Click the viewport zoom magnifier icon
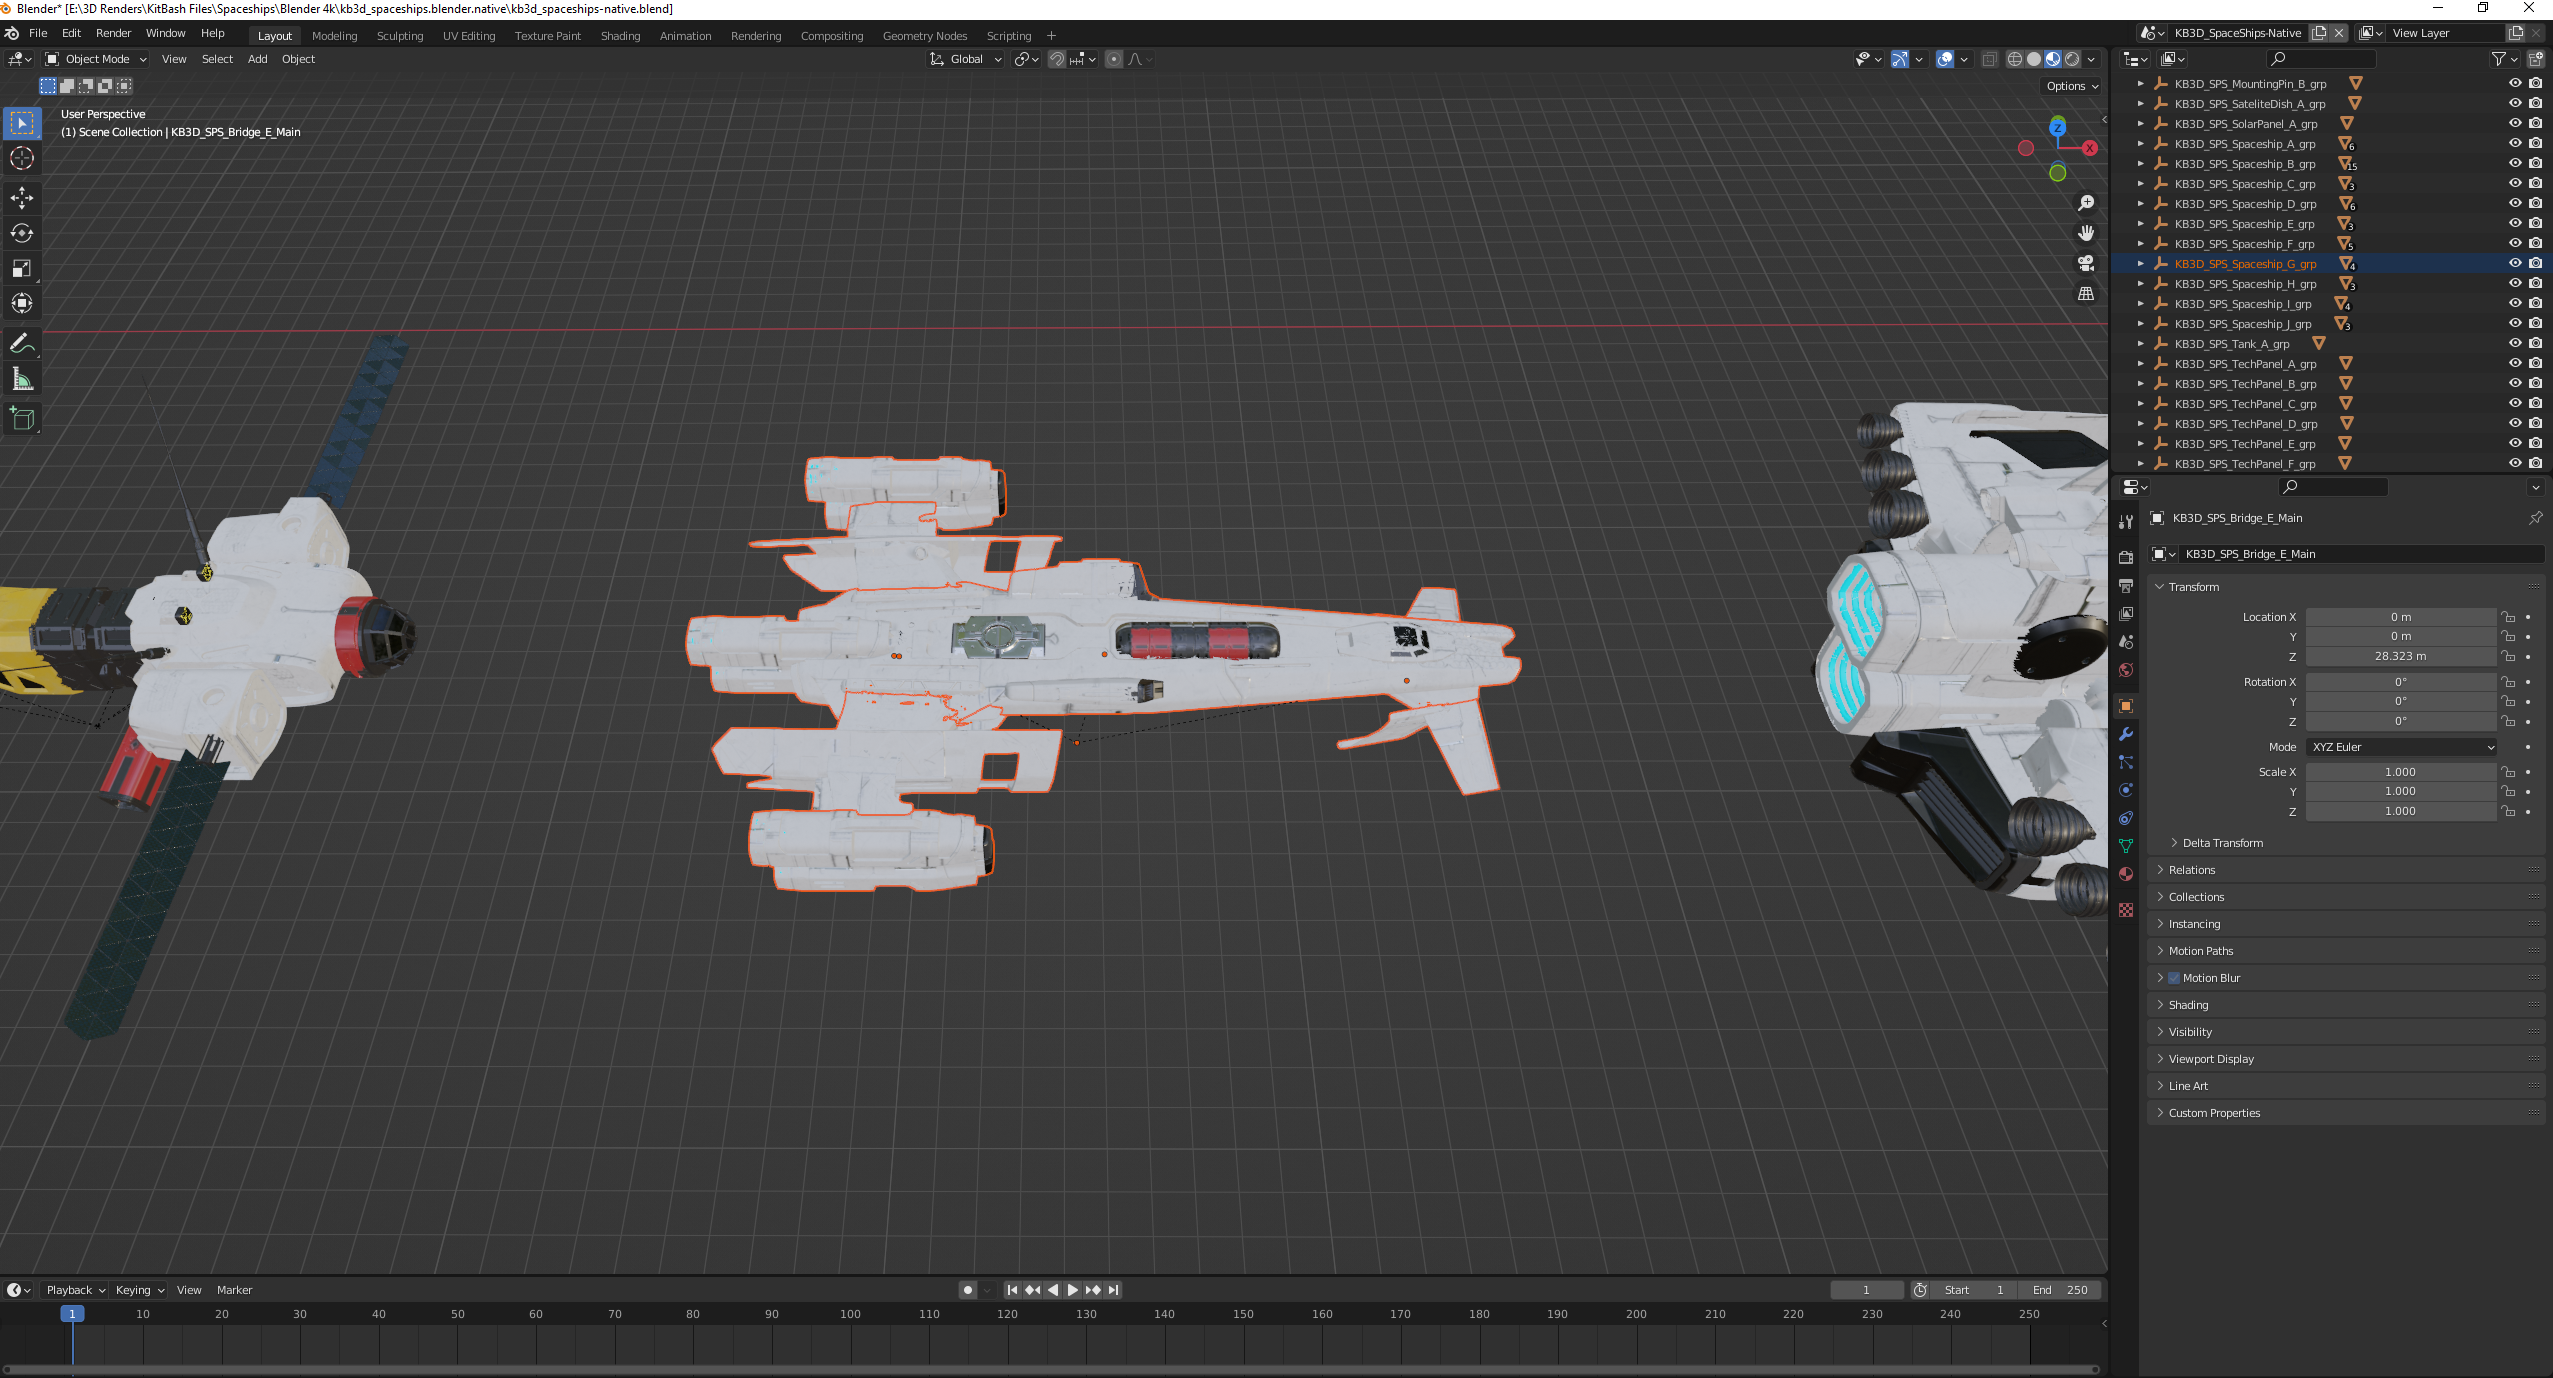This screenshot has width=2553, height=1378. 2086,203
